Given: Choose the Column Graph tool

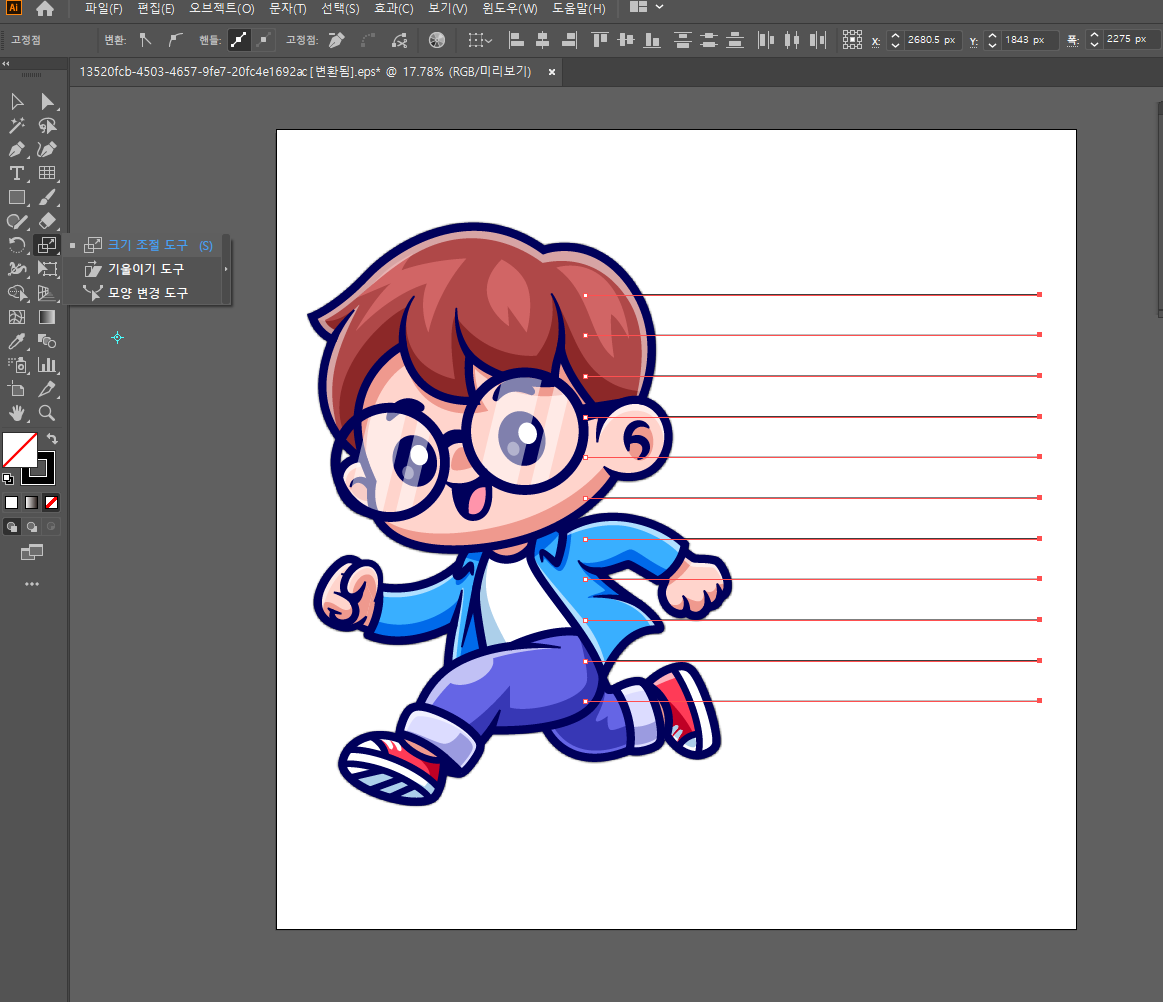Looking at the screenshot, I should pyautogui.click(x=47, y=365).
